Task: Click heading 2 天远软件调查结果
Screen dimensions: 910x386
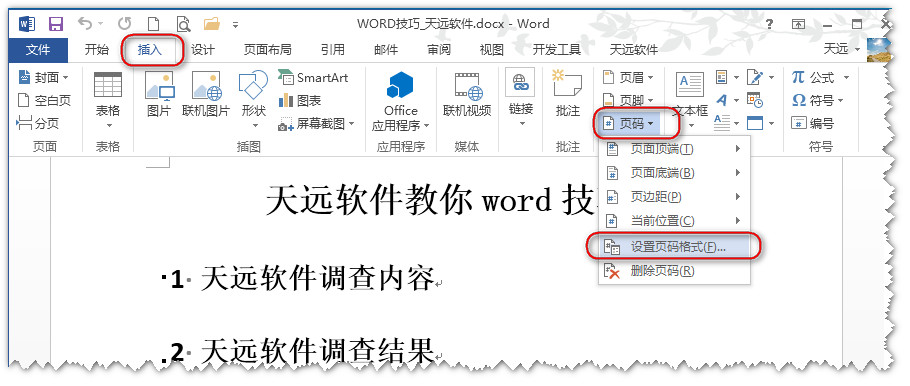Action: pyautogui.click(x=318, y=352)
